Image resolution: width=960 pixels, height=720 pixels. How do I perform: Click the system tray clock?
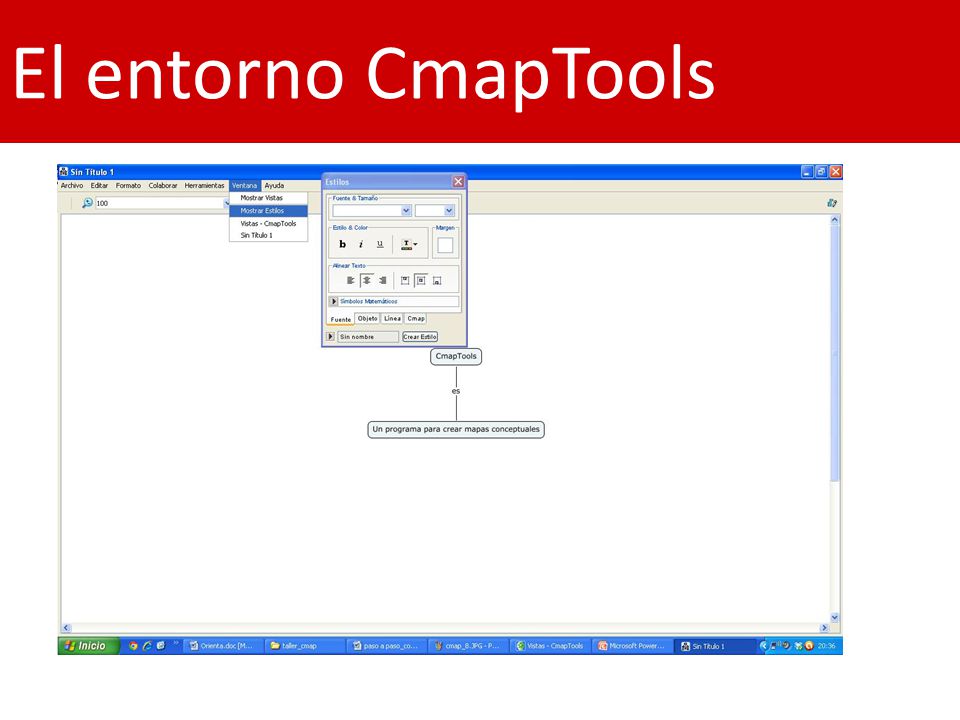826,646
